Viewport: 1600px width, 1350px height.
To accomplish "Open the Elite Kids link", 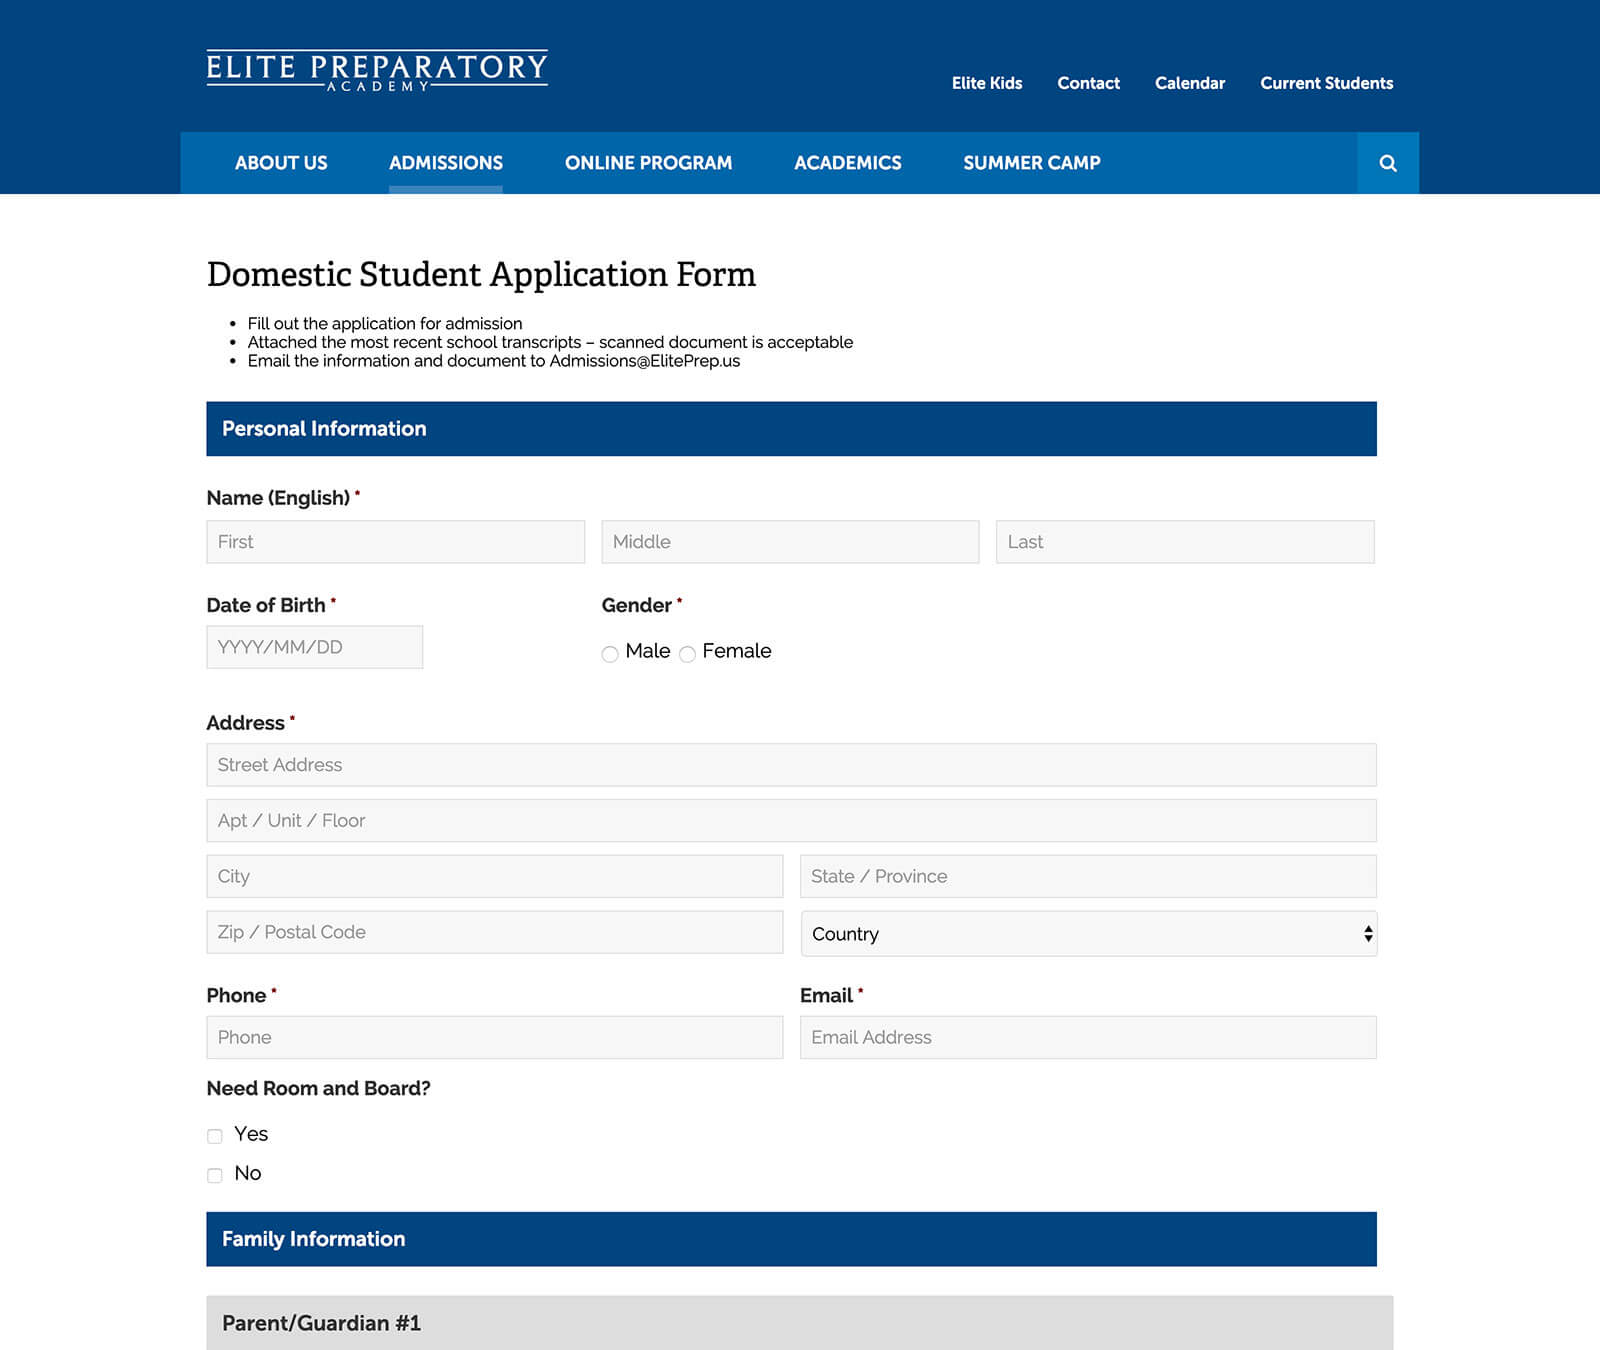I will point(986,83).
